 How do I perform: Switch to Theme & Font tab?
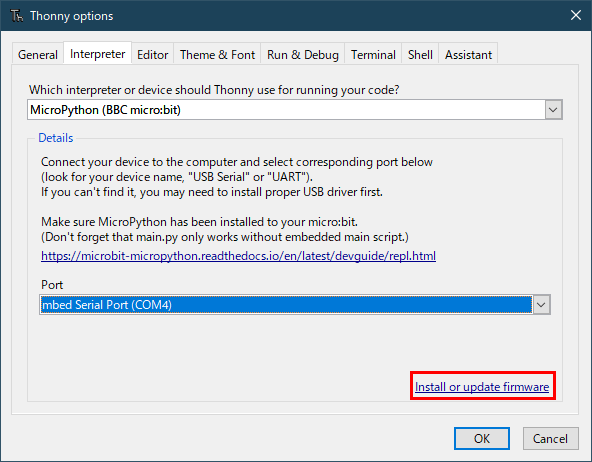217,55
